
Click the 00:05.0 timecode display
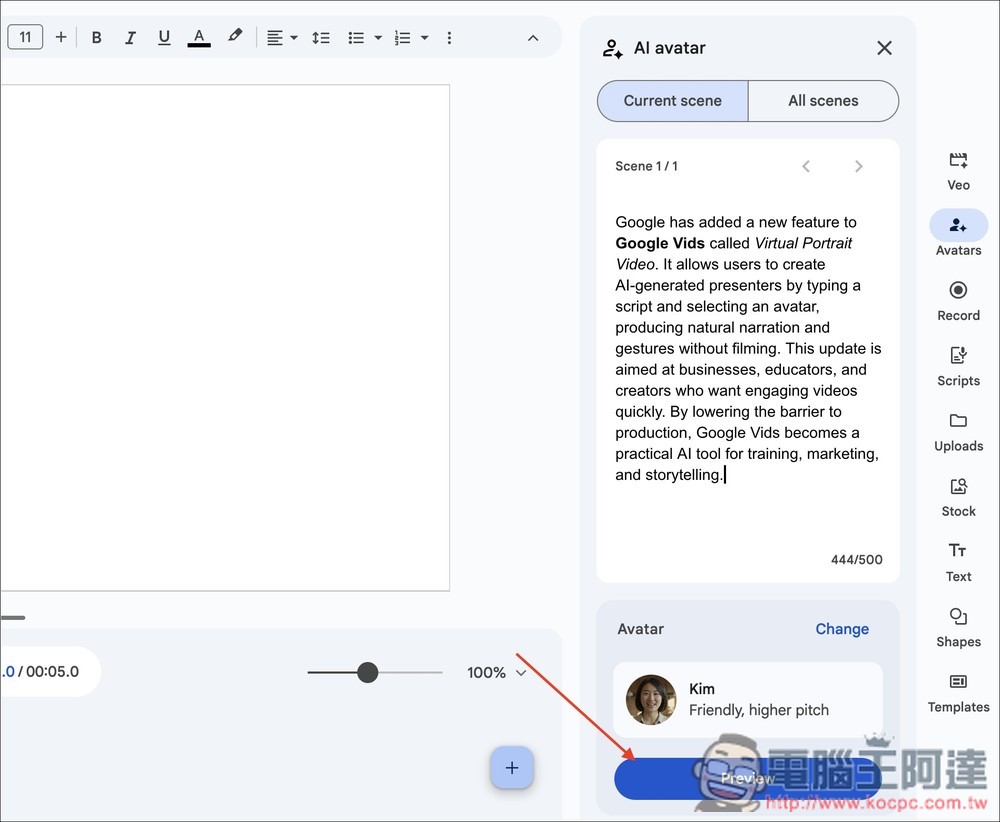(52, 672)
